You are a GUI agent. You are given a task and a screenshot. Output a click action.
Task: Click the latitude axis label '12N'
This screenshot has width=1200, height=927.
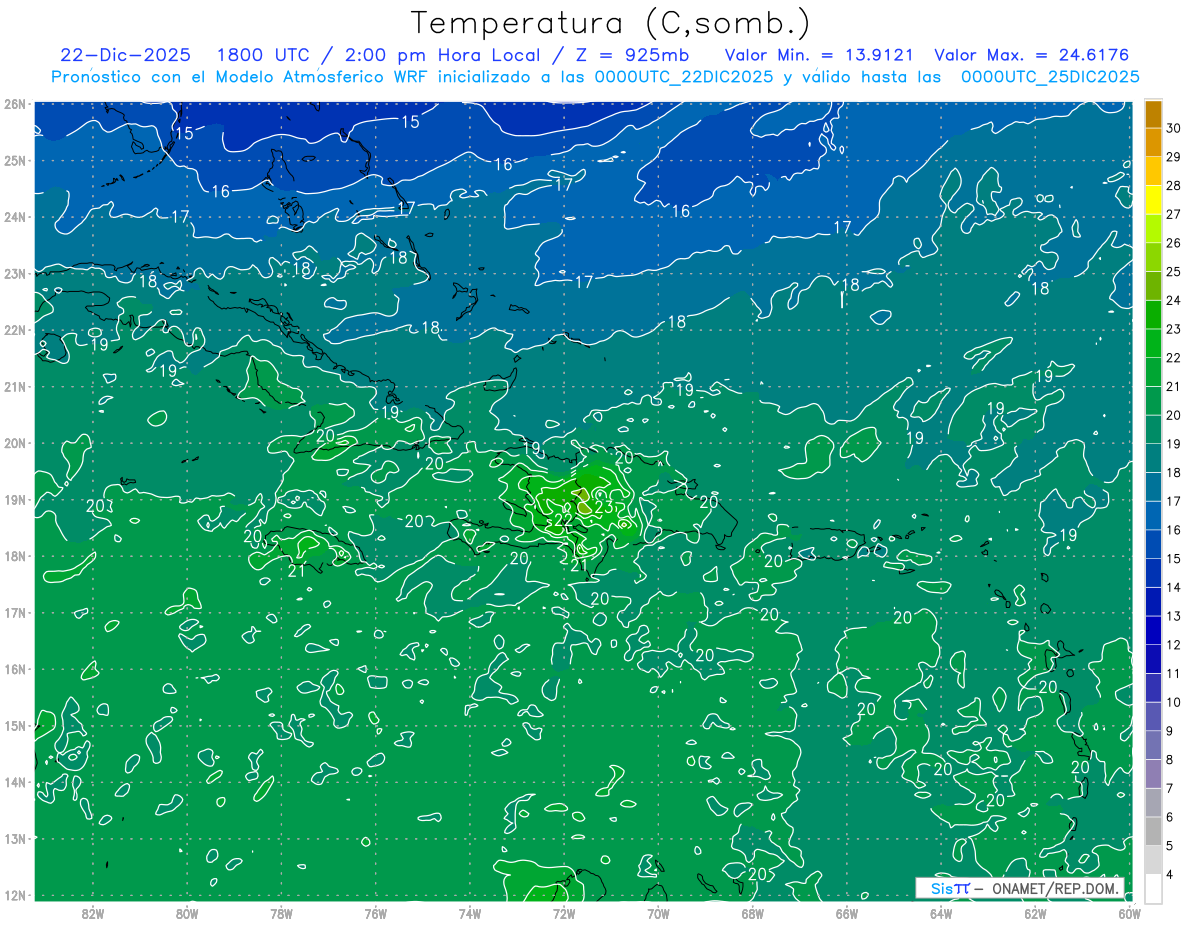(x=15, y=895)
